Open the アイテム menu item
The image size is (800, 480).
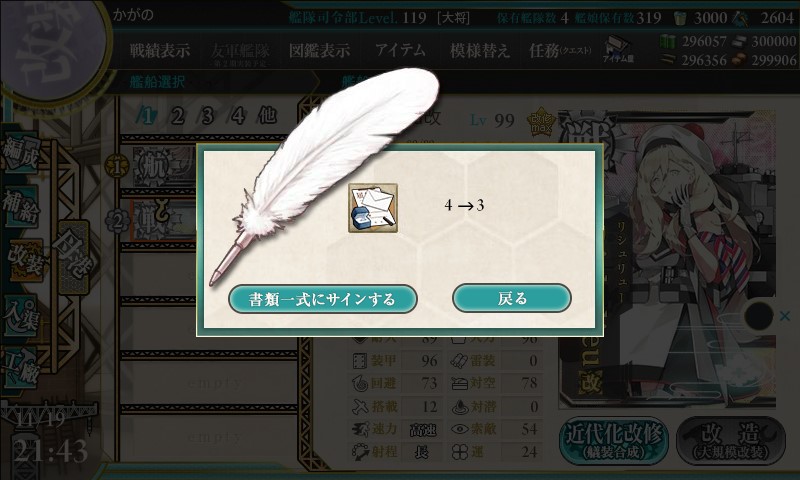pyautogui.click(x=400, y=50)
